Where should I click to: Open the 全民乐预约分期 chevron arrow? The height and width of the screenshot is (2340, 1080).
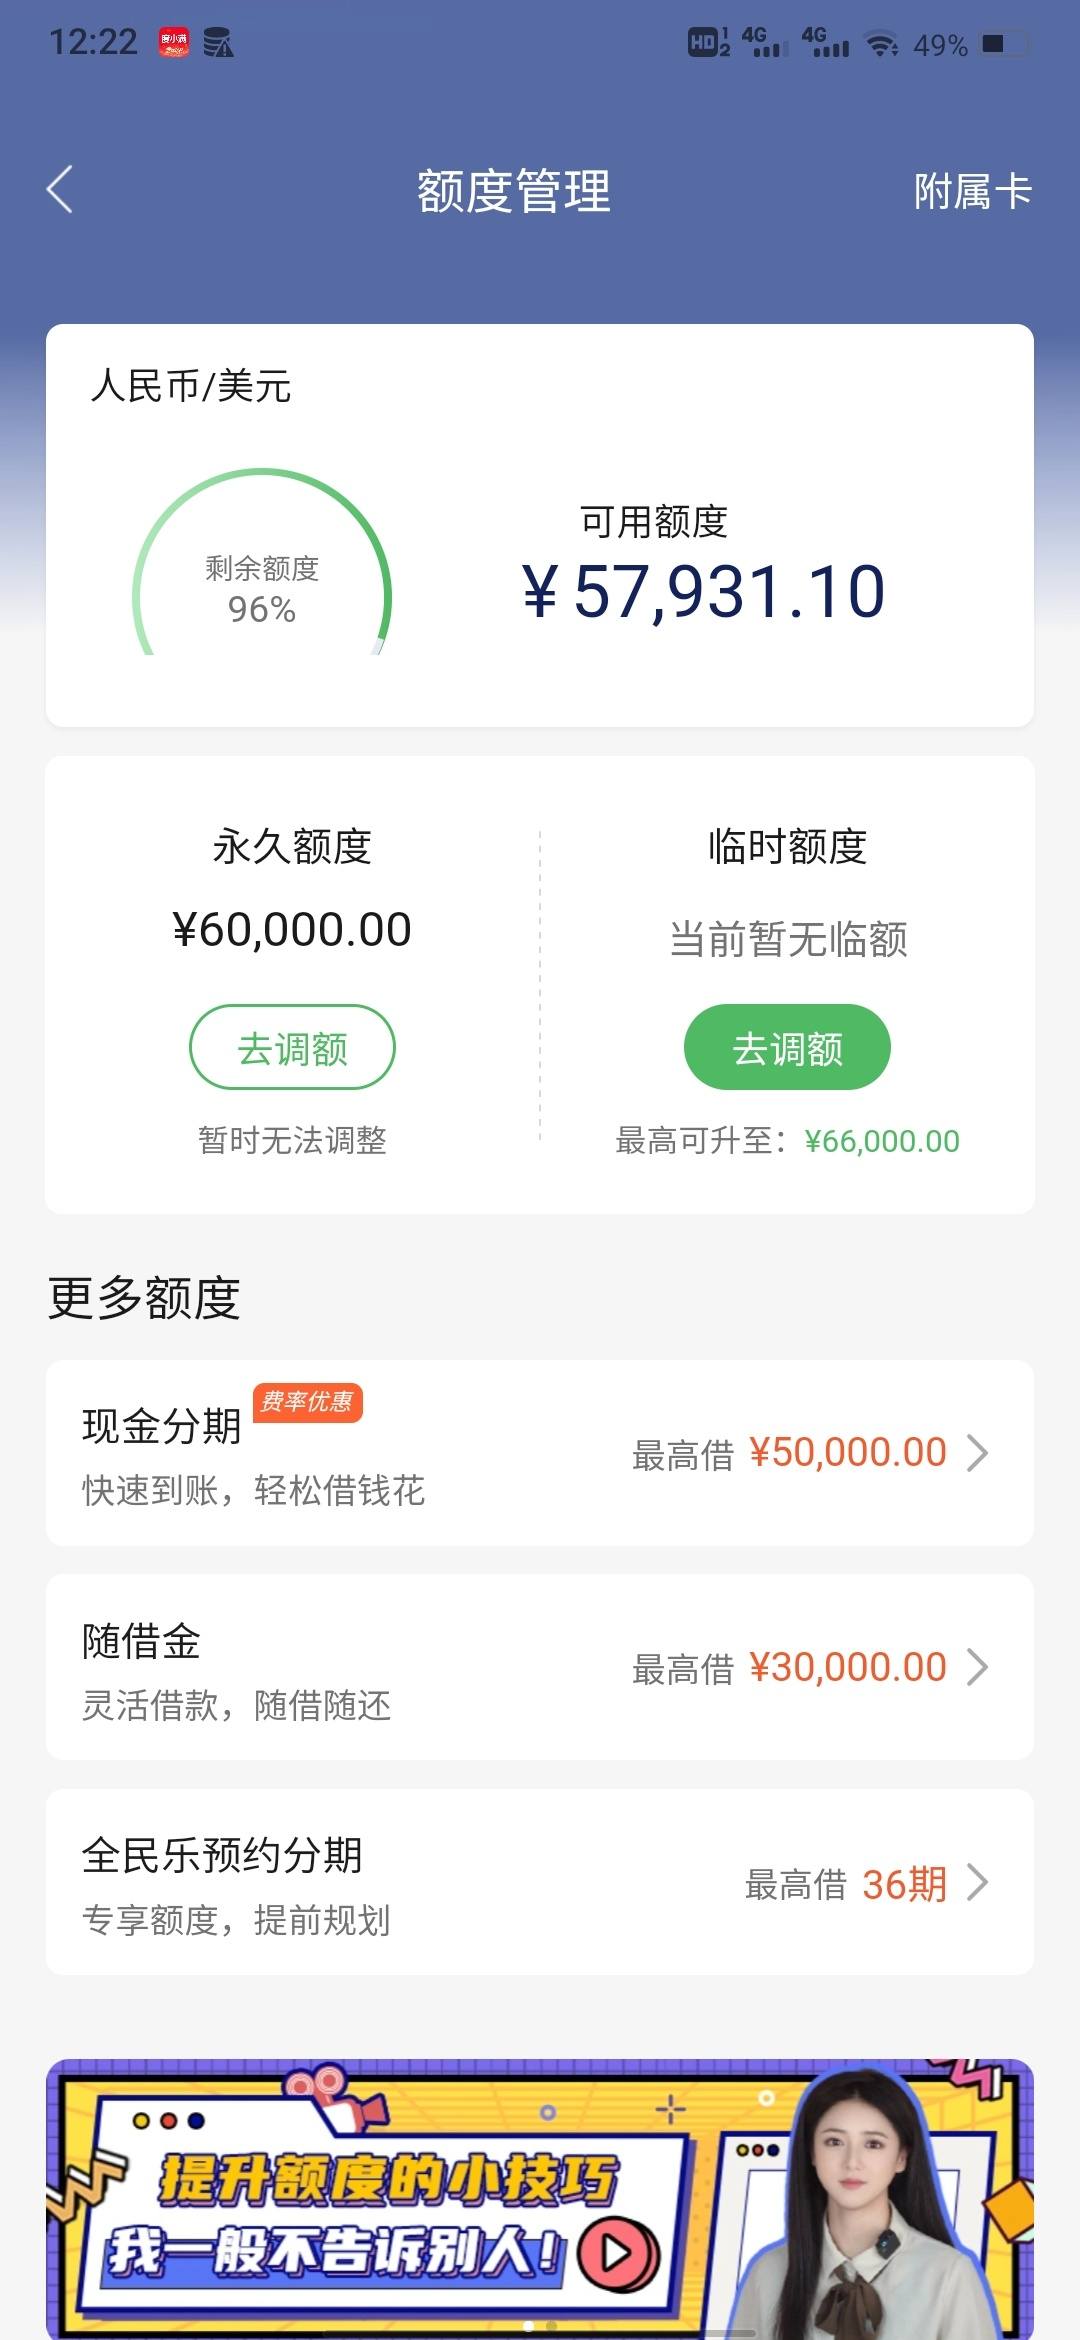point(977,1883)
